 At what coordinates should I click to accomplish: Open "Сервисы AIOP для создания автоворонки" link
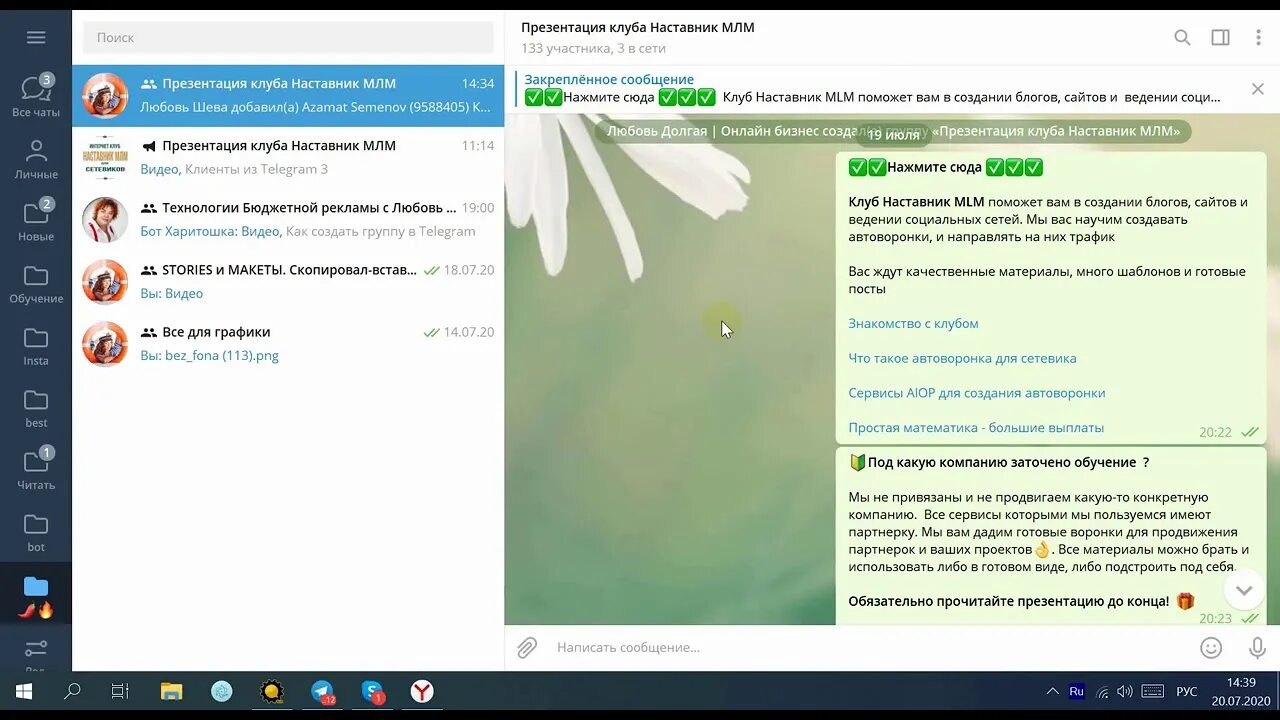(x=977, y=393)
